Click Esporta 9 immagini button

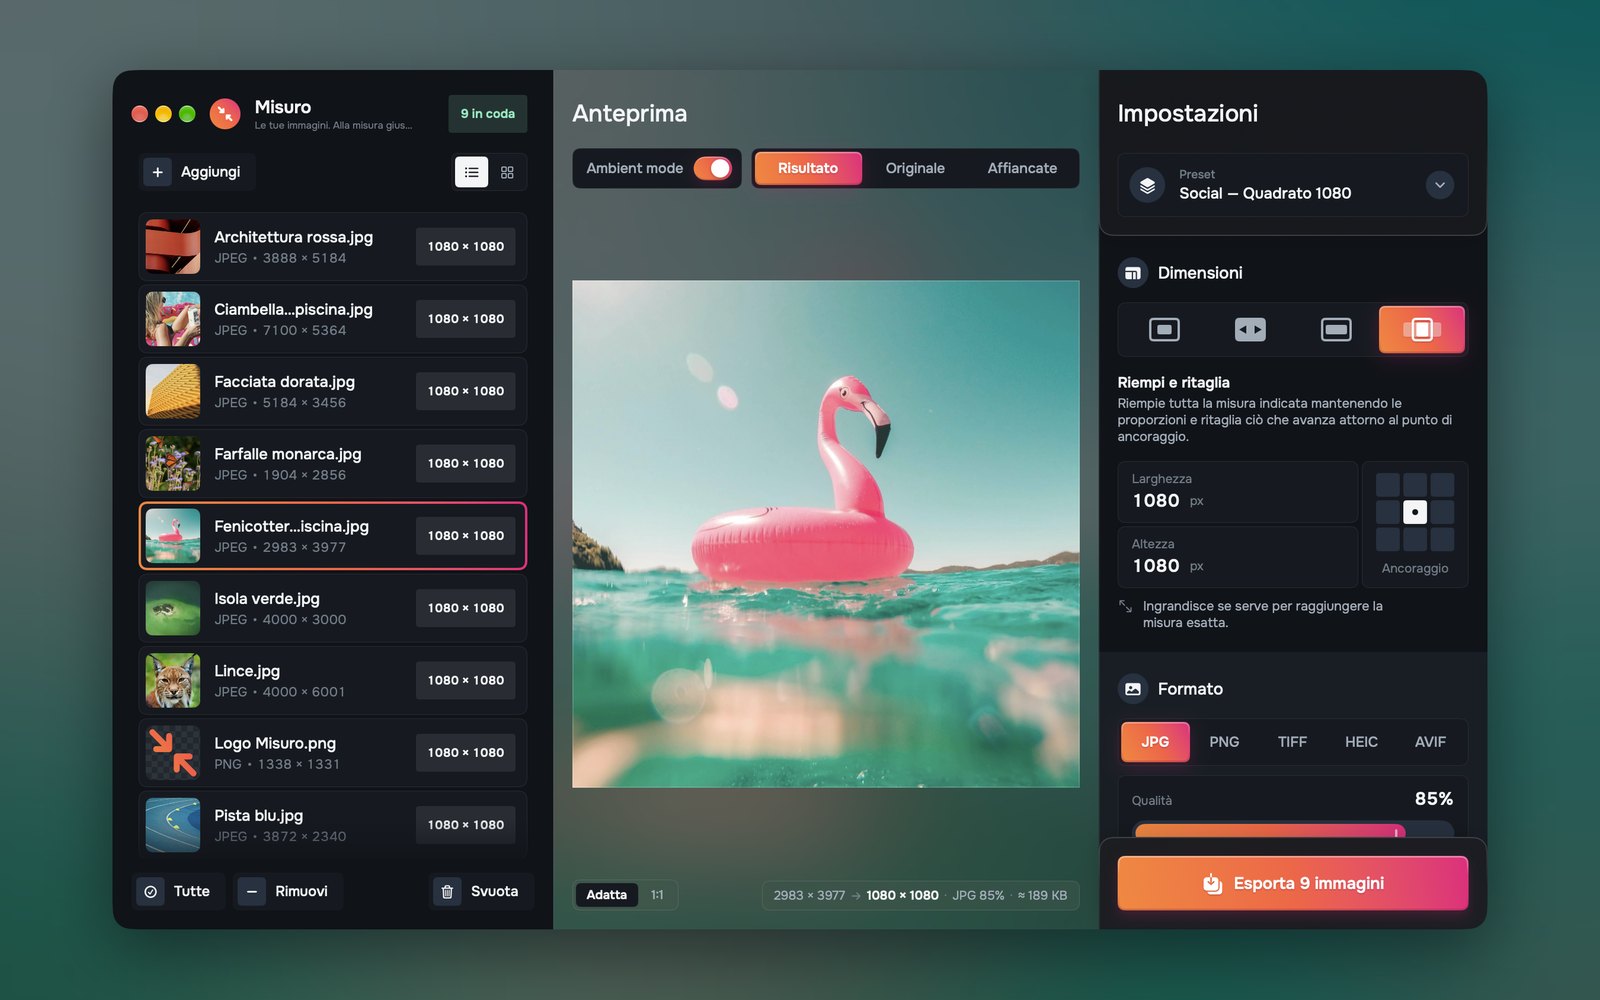click(1293, 883)
